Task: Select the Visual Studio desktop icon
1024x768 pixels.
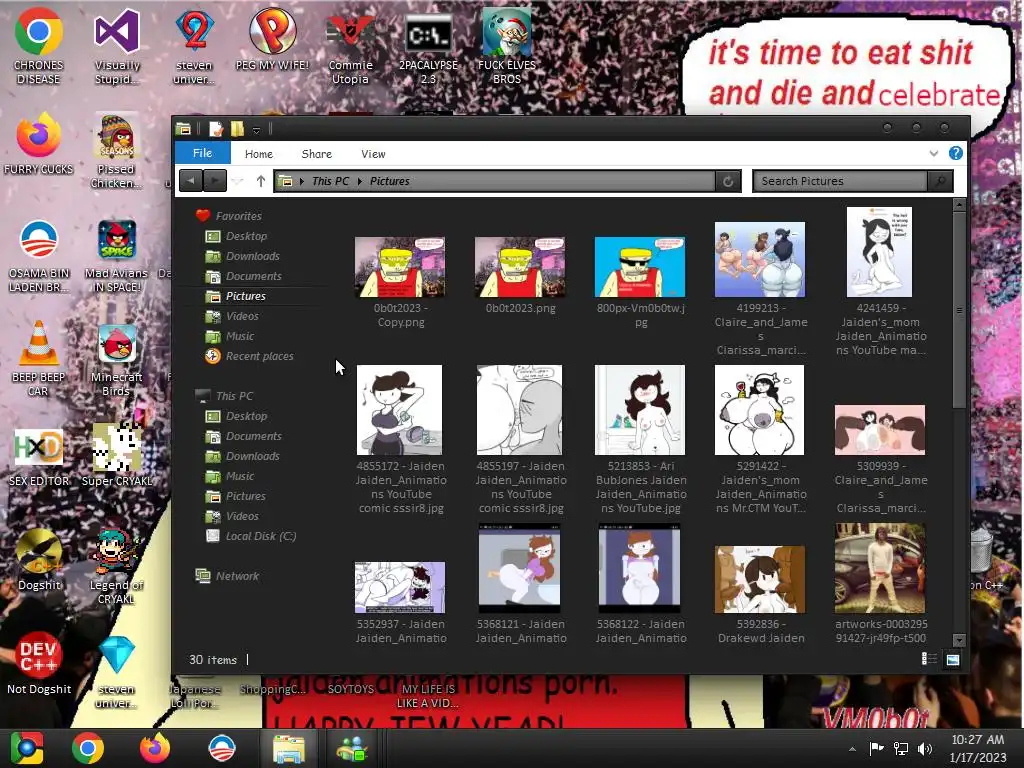Action: (x=117, y=46)
